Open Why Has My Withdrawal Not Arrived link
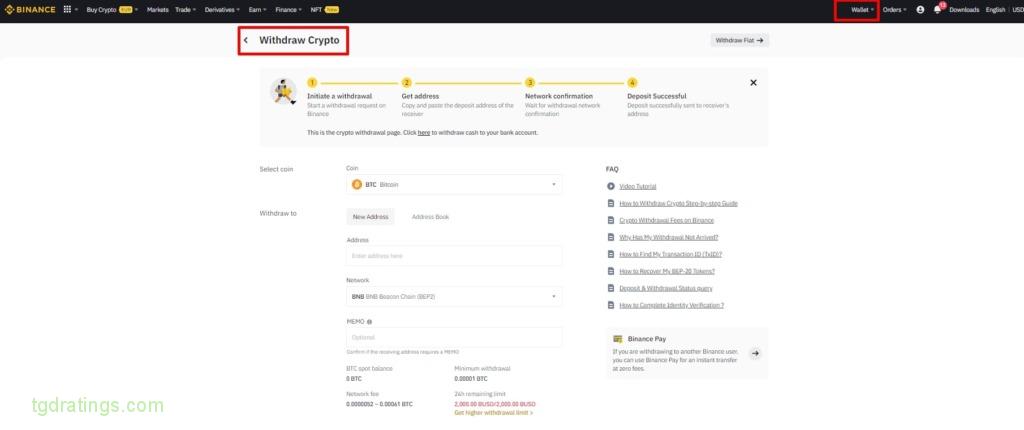 click(669, 237)
